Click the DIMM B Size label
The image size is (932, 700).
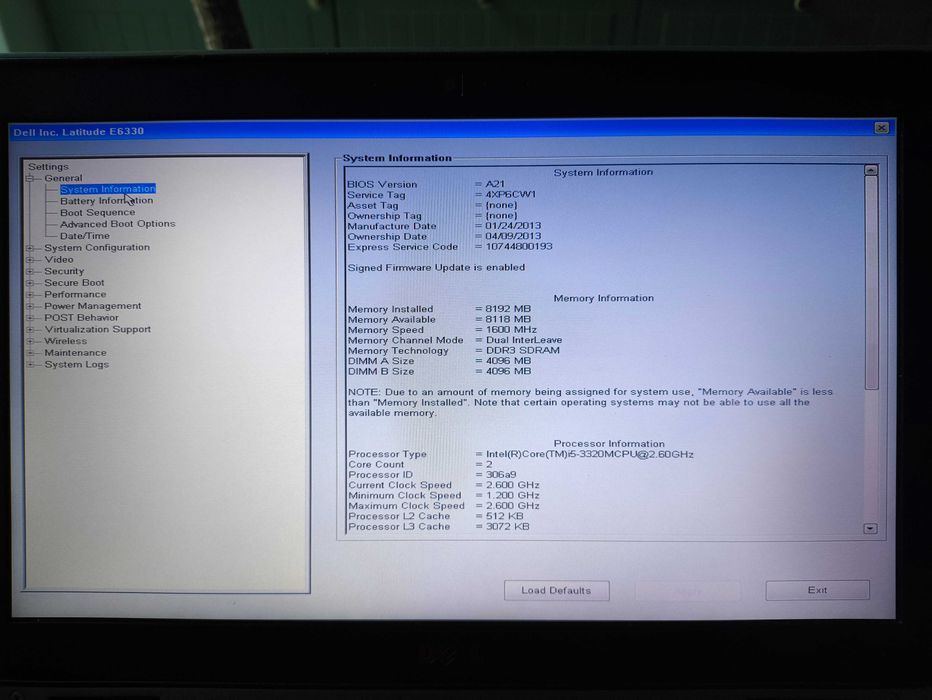click(380, 371)
